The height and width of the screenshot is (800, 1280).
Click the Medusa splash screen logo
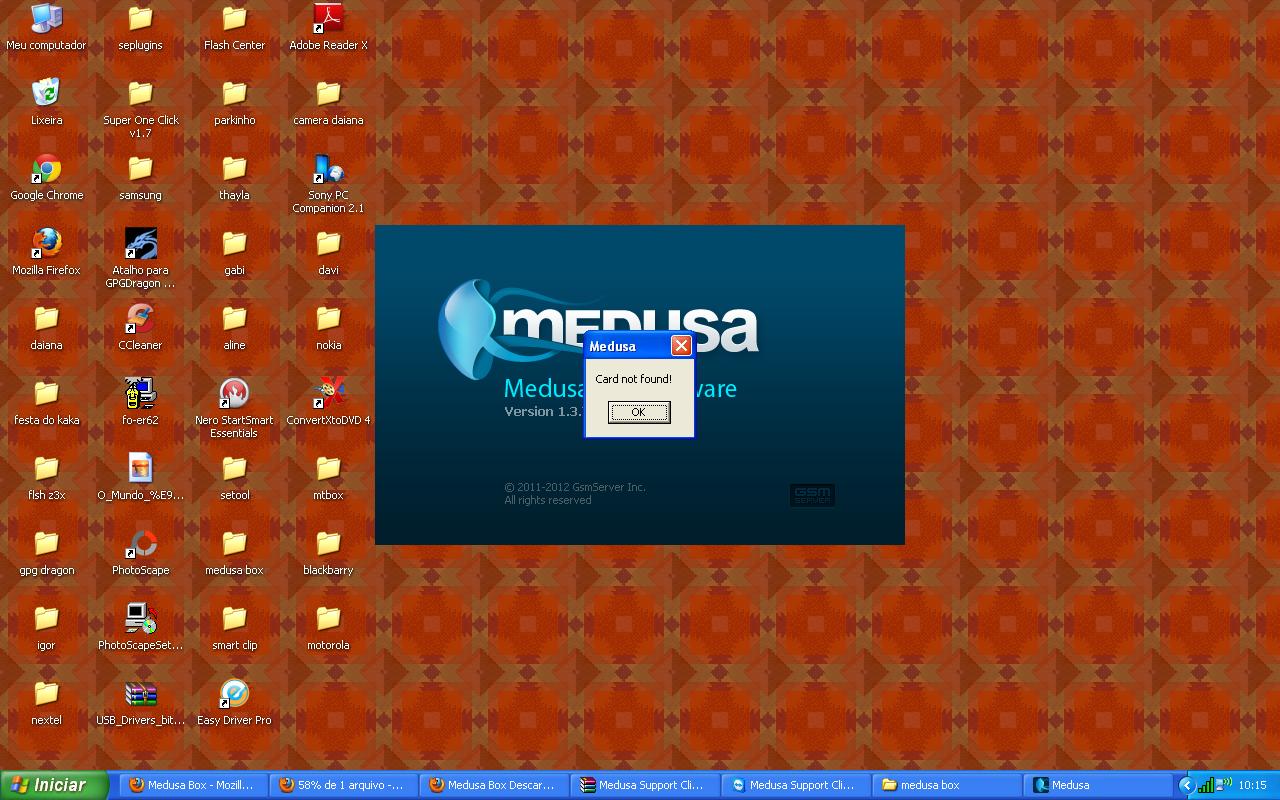tap(598, 329)
